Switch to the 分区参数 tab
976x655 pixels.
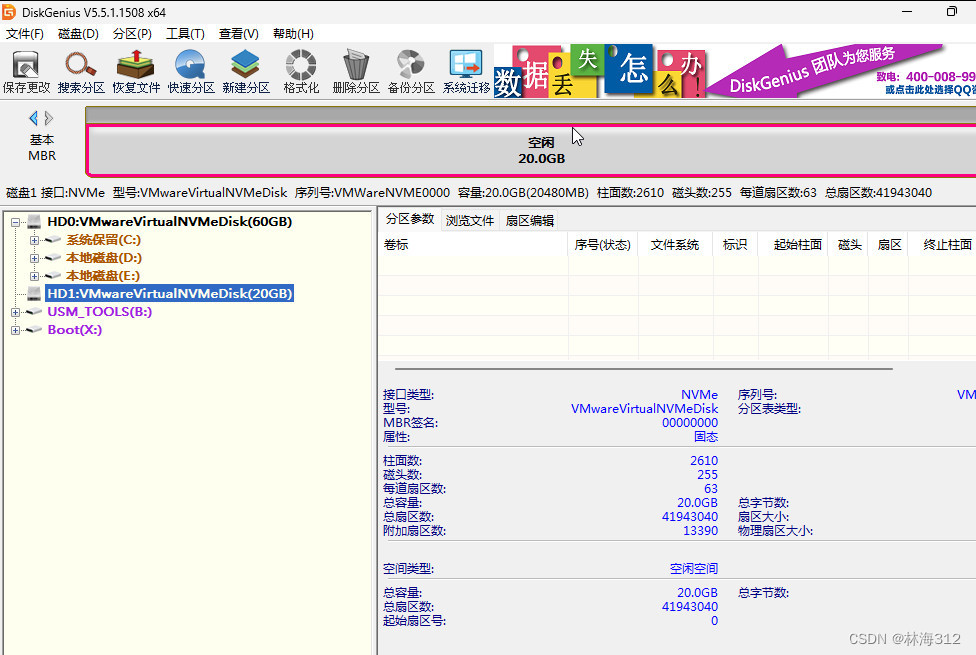pos(410,219)
